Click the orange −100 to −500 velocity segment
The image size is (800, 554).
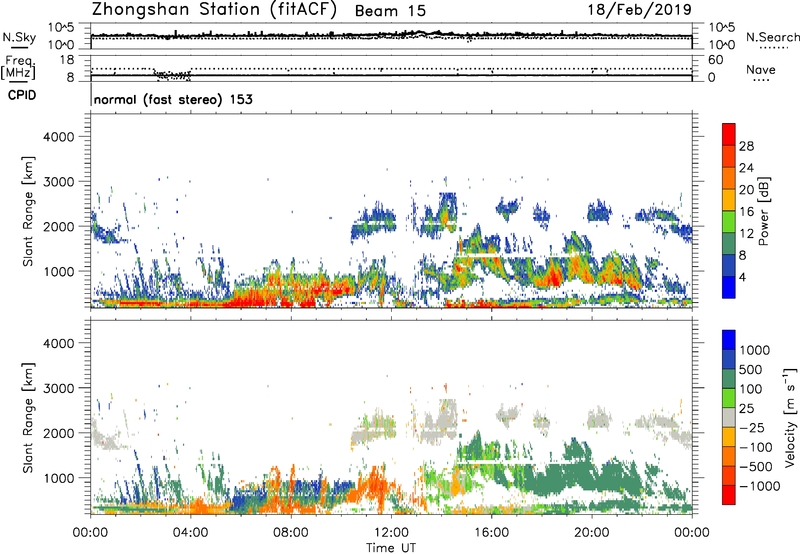(x=729, y=457)
